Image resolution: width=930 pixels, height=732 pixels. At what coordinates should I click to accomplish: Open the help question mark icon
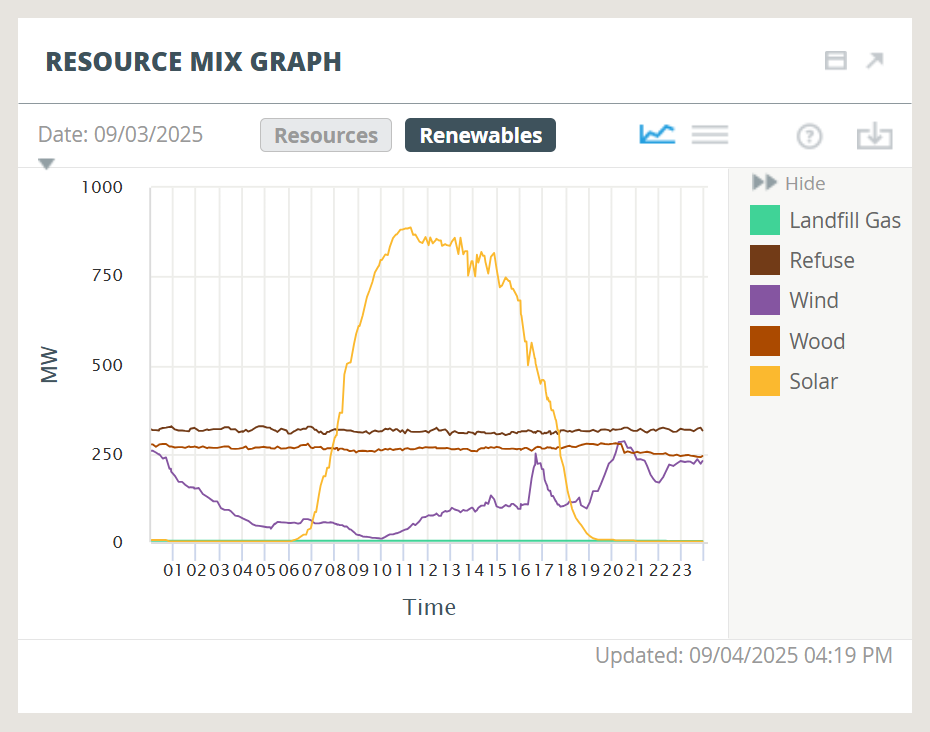809,136
